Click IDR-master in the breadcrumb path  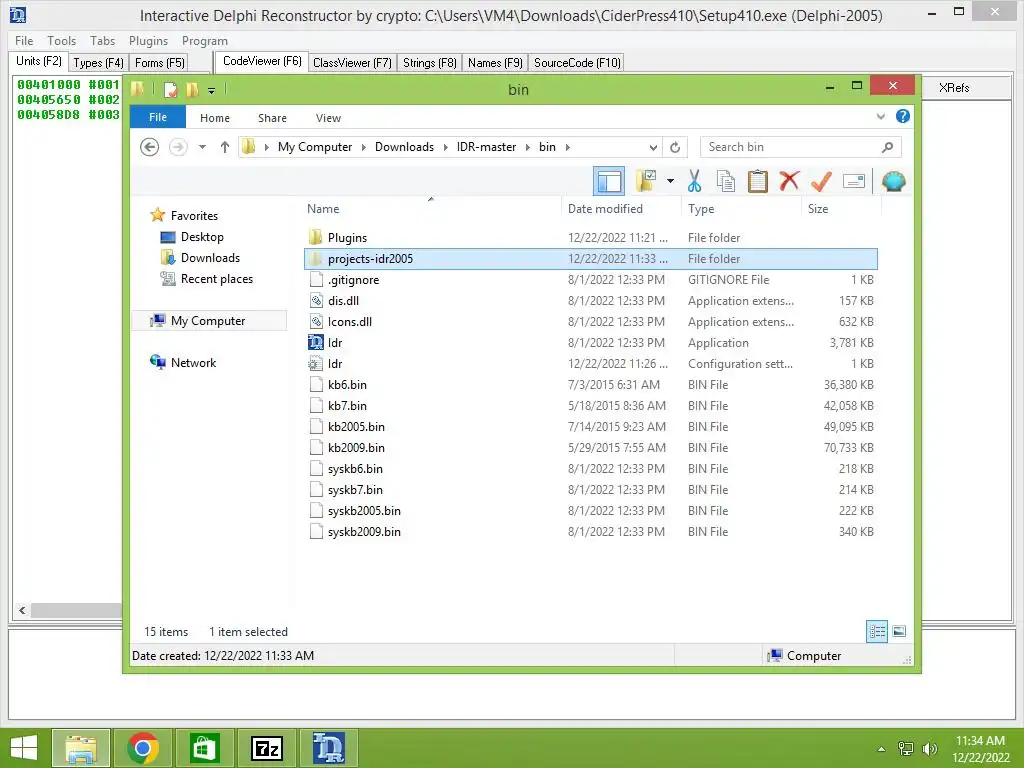tap(487, 147)
